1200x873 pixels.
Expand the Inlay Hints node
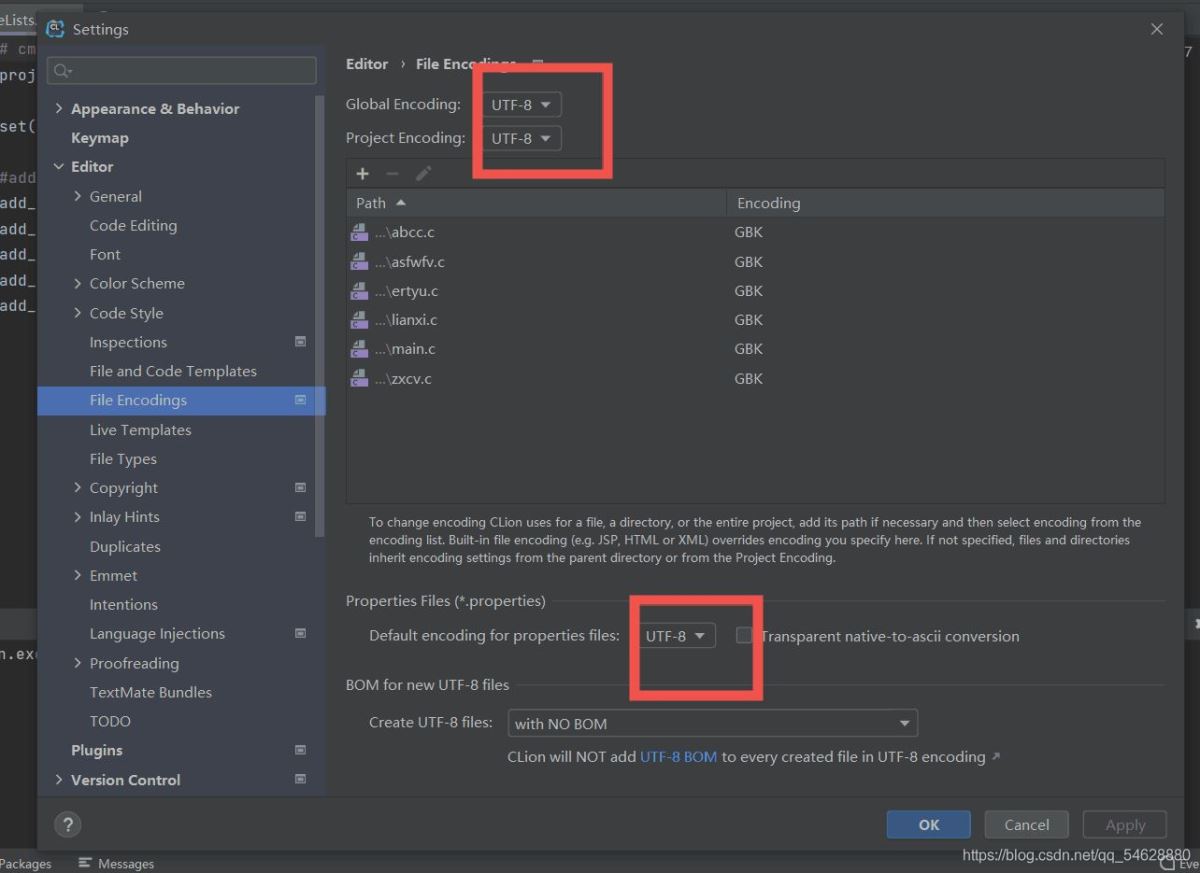pyautogui.click(x=78, y=517)
